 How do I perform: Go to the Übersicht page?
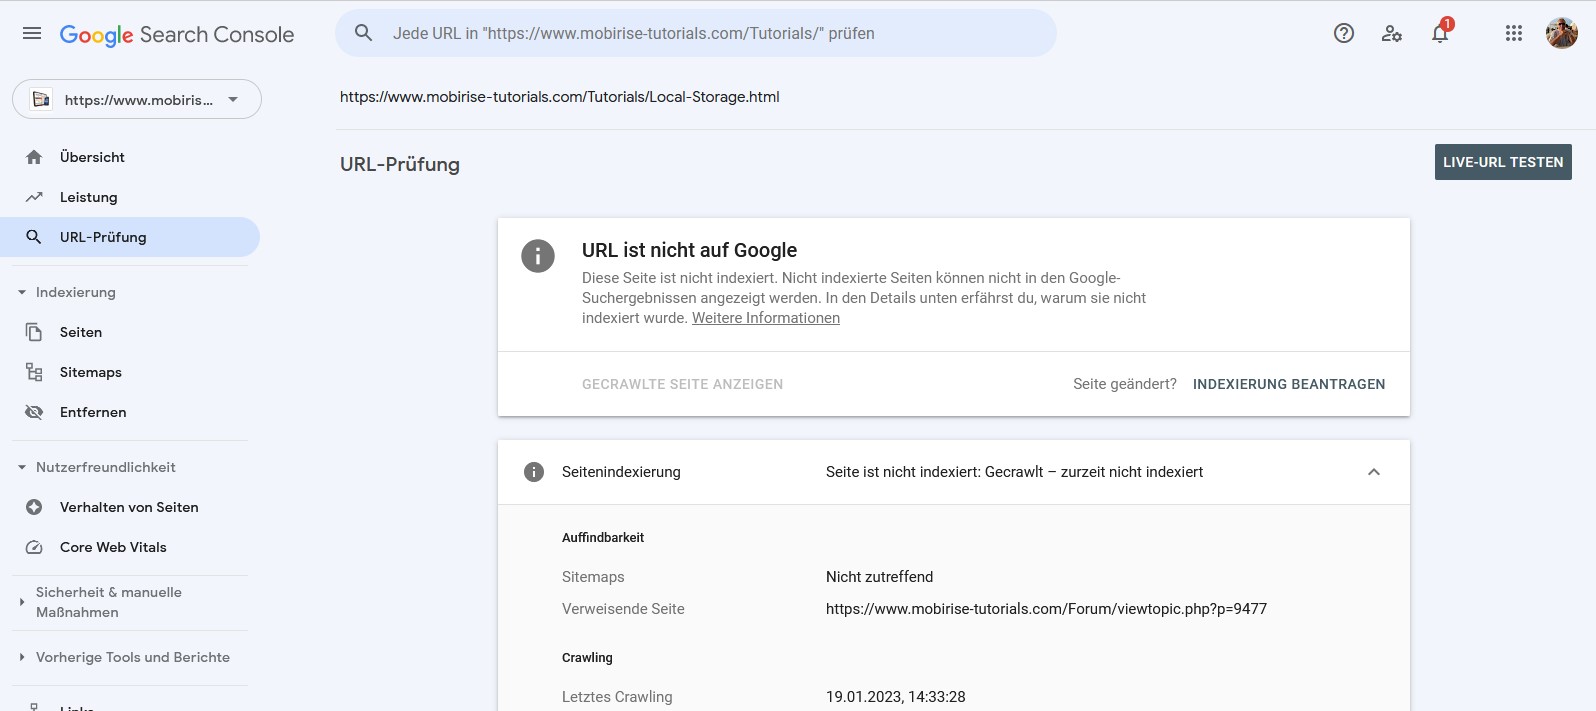pyautogui.click(x=92, y=157)
